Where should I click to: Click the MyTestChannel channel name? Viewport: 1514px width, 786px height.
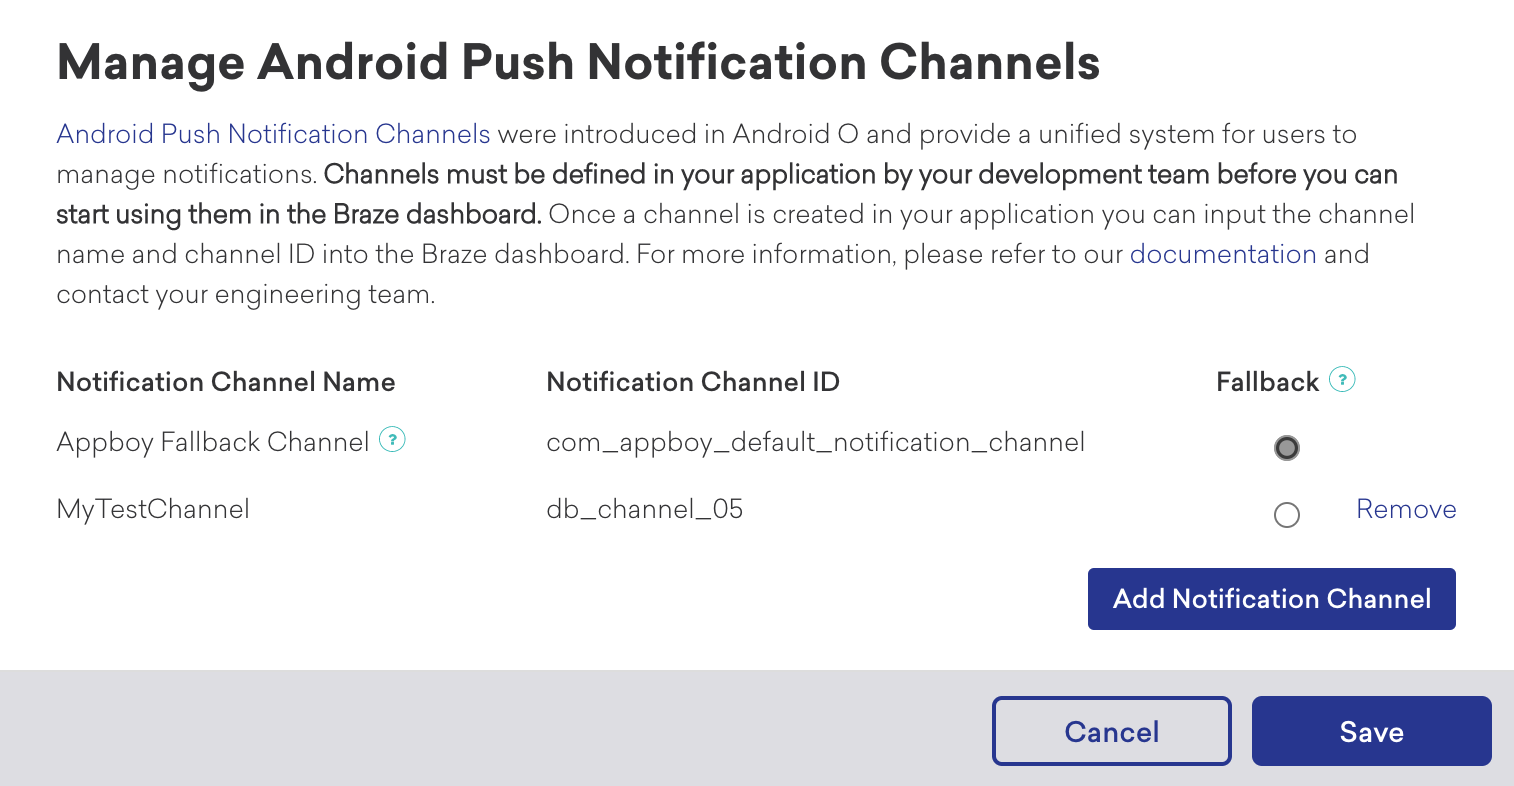153,509
